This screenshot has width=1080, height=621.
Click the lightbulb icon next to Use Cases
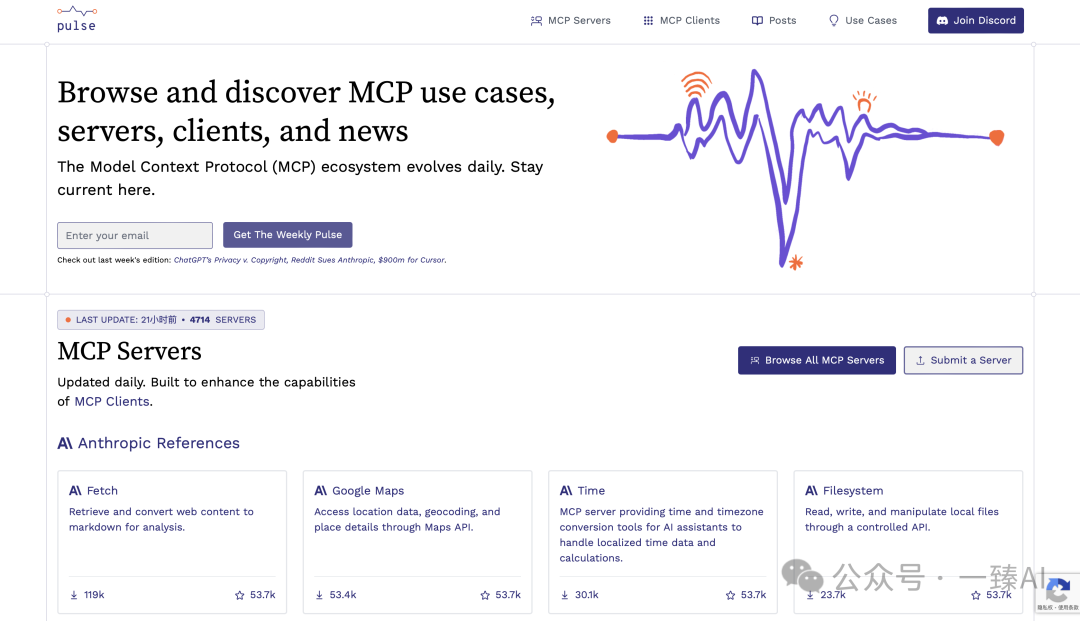click(833, 21)
